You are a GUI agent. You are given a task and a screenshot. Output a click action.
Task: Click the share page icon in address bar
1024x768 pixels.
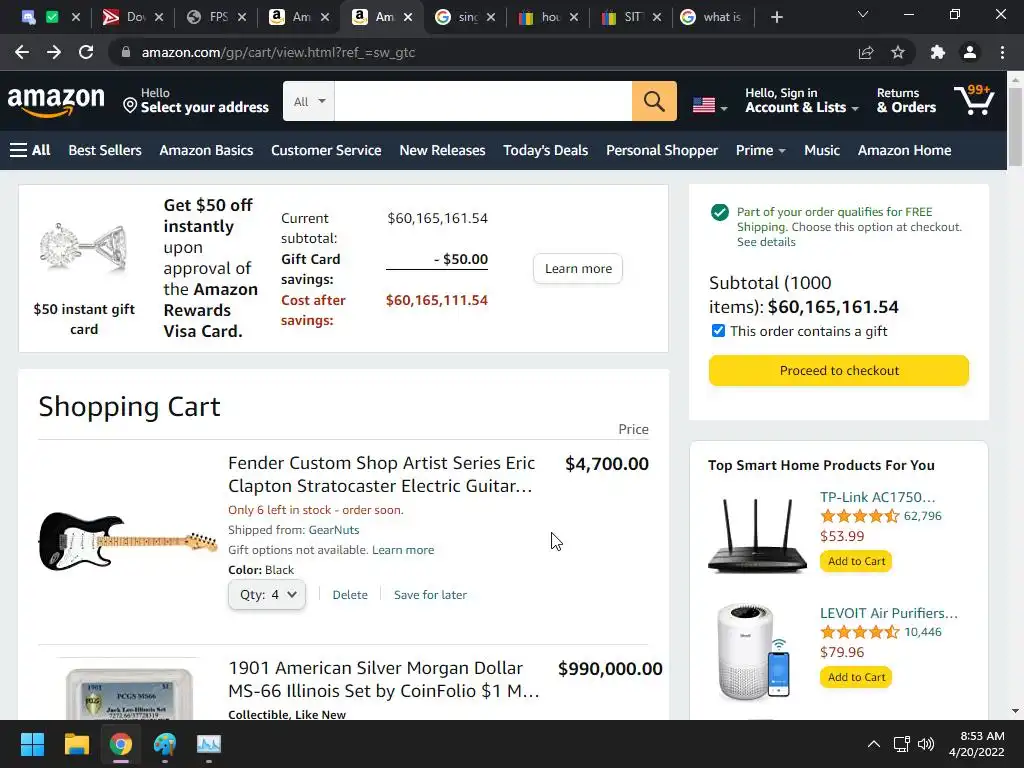866,52
